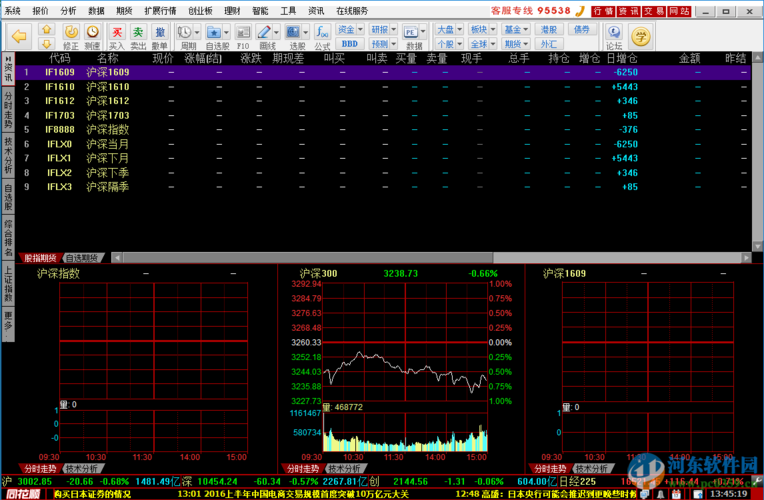Click the 周期 period clock icon
The width and height of the screenshot is (764, 500).
[x=184, y=32]
